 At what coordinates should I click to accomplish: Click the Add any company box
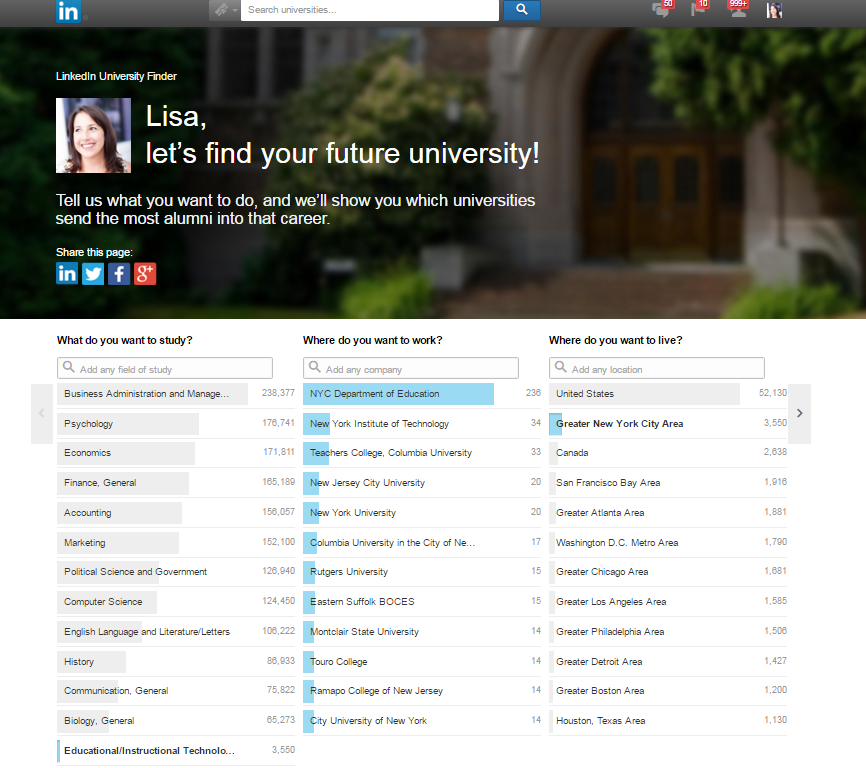(410, 368)
